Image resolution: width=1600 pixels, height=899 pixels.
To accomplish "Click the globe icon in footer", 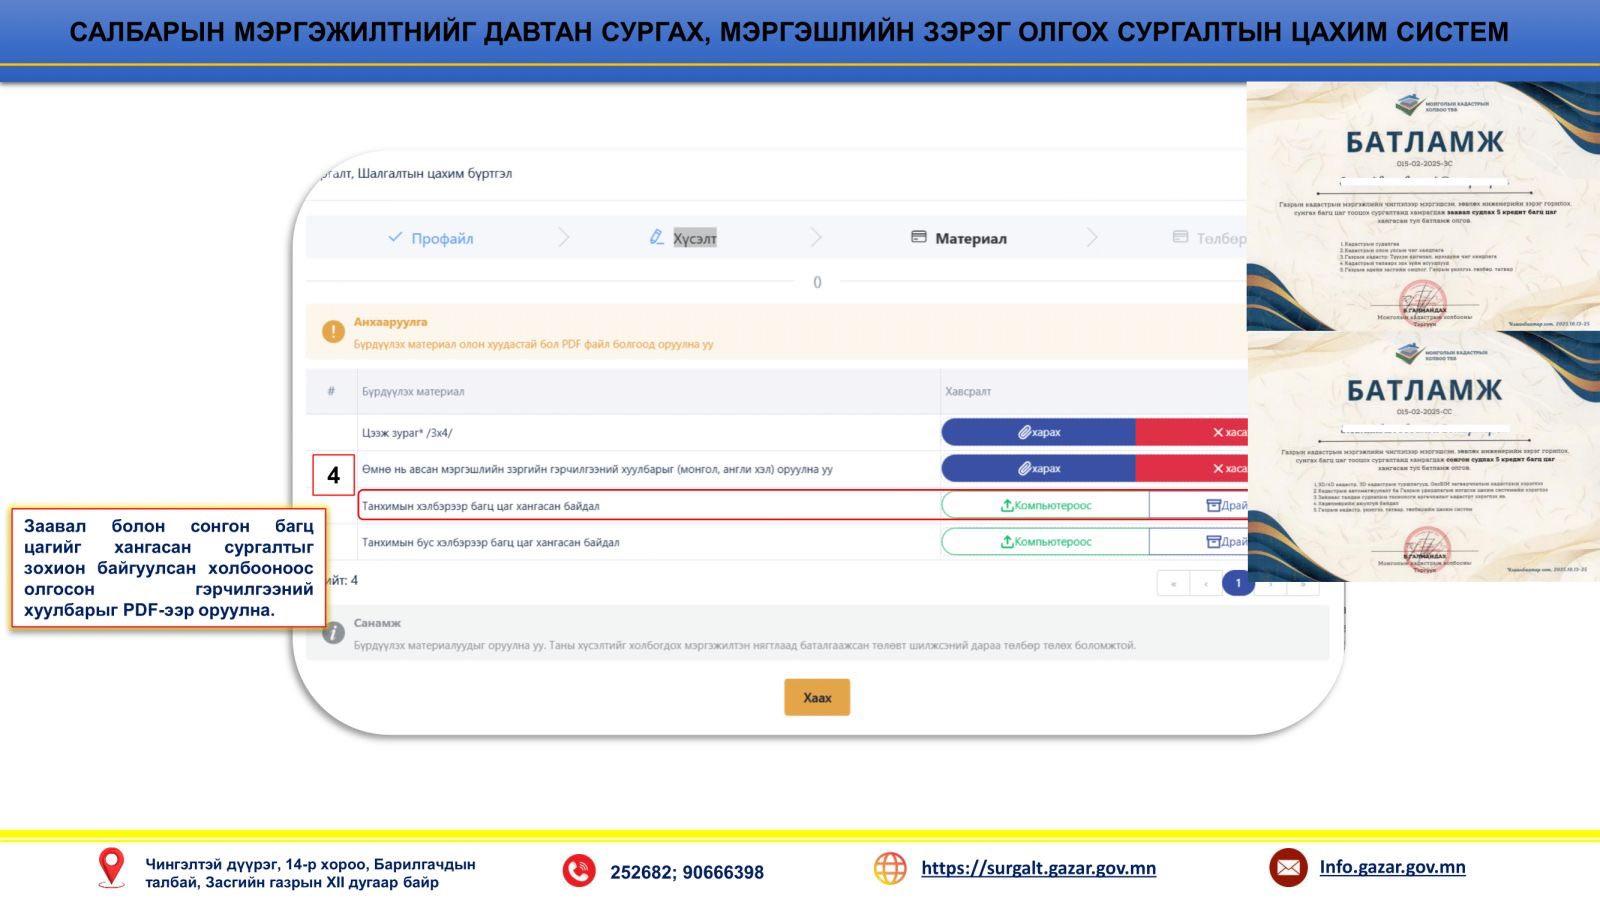I will click(889, 868).
